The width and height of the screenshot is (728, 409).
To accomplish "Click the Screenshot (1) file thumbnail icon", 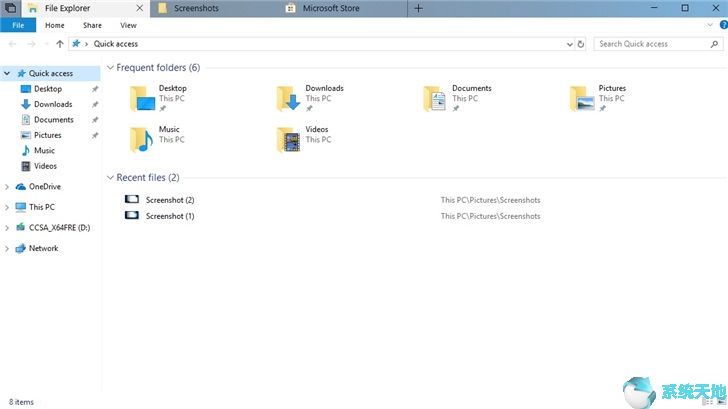I will [x=132, y=215].
